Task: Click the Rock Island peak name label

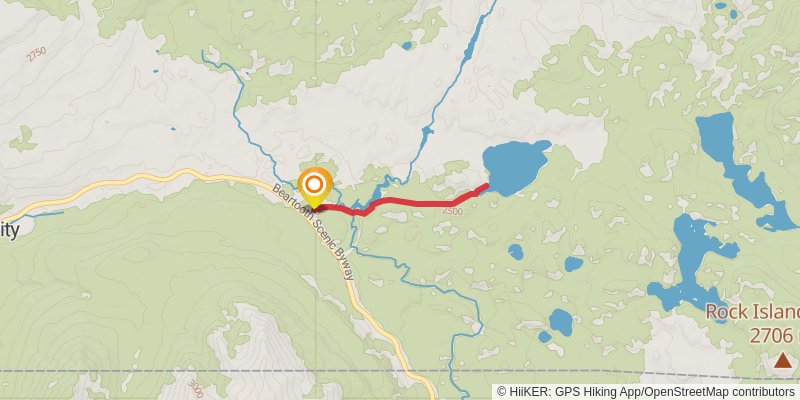Action: [x=753, y=311]
